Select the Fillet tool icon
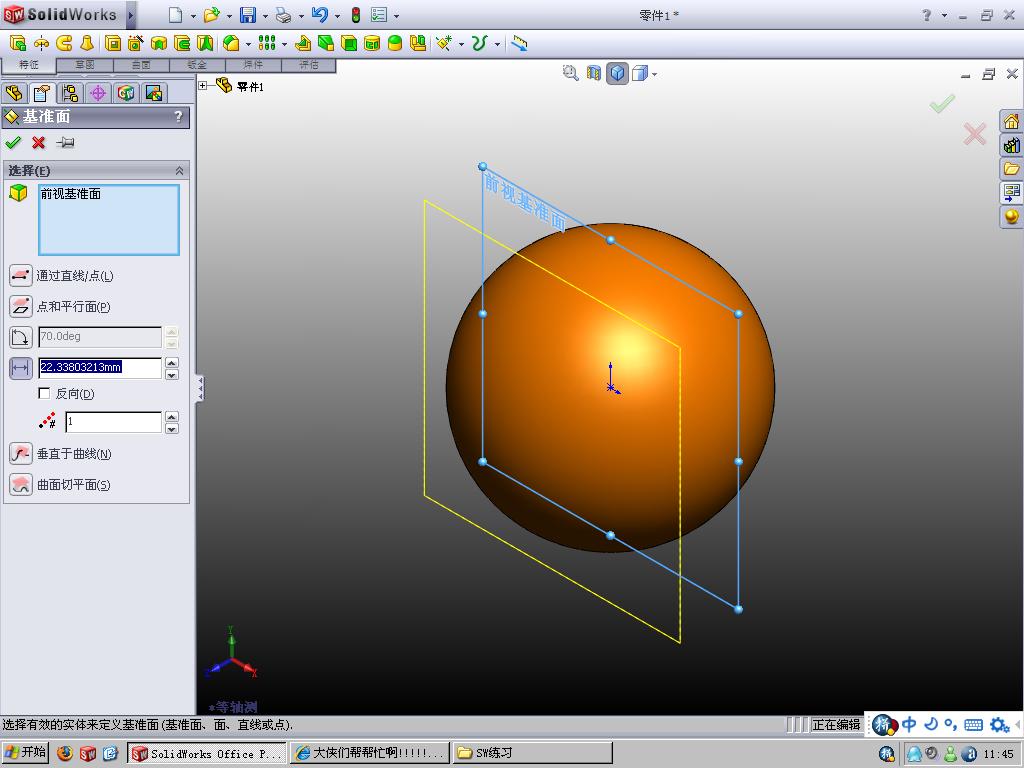The height and width of the screenshot is (768, 1024). coord(231,44)
